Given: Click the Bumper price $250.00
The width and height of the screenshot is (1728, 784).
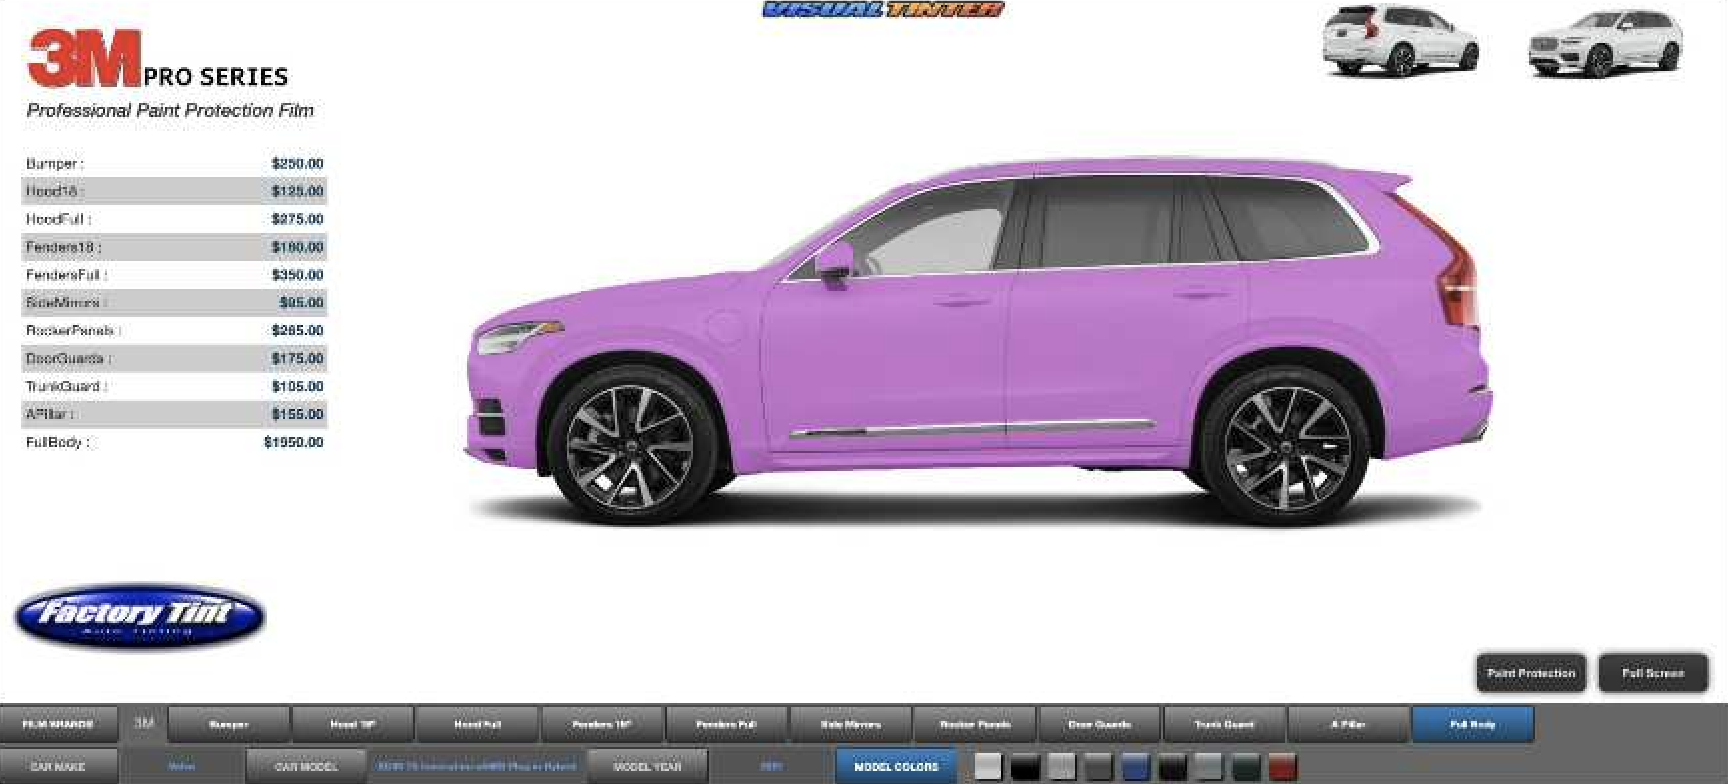Looking at the screenshot, I should pyautogui.click(x=297, y=164).
